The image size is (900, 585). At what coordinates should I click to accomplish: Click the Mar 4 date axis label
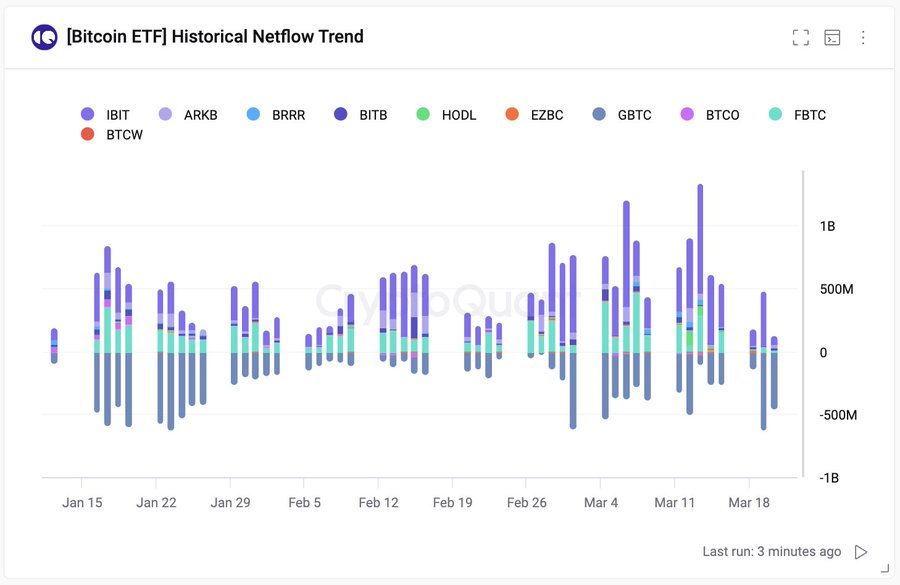[x=601, y=503]
